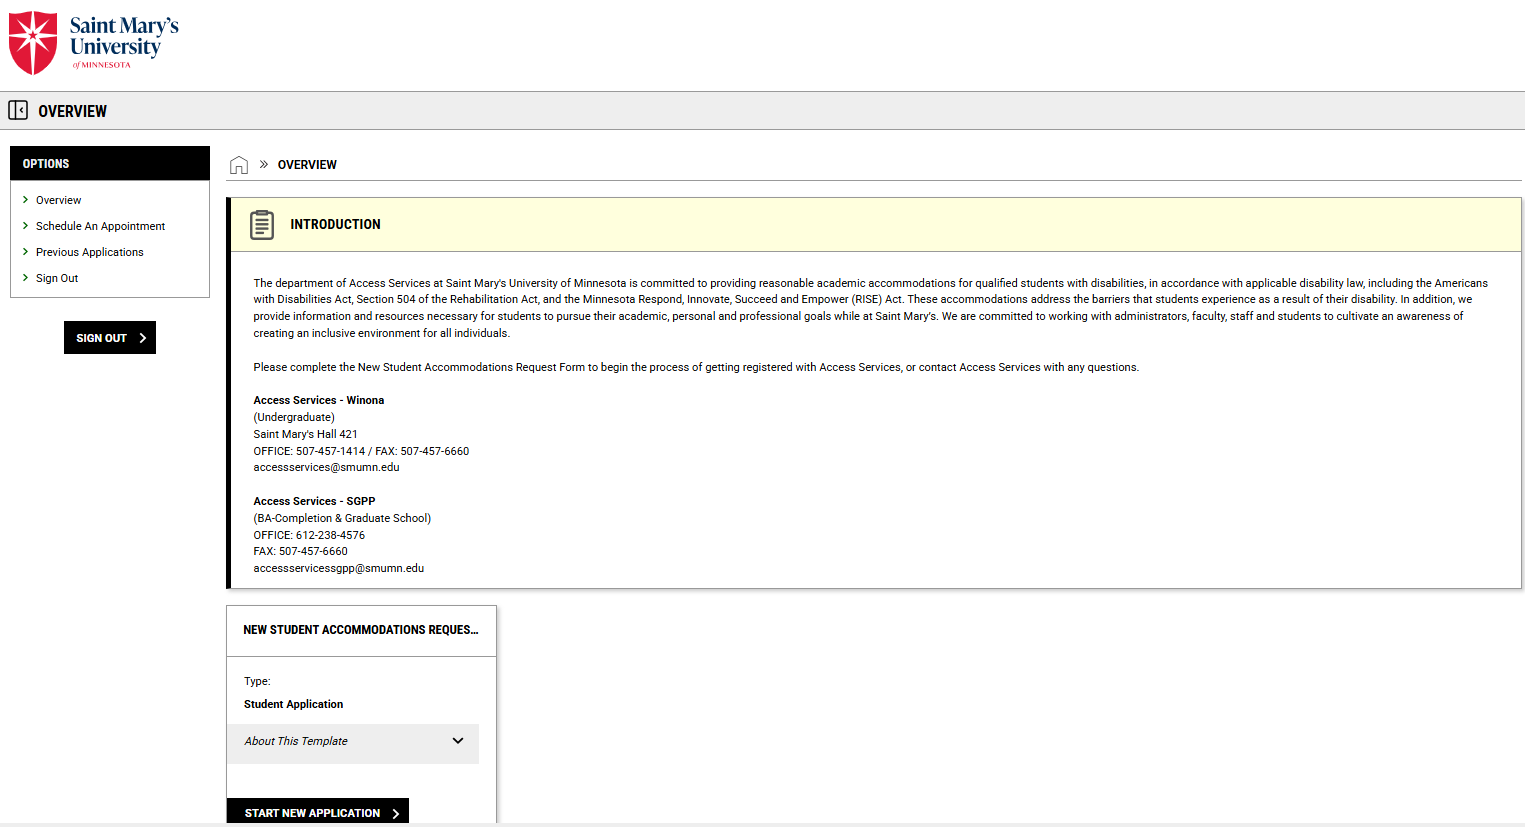
Task: Select Sign Out in Options list
Action: pyautogui.click(x=57, y=278)
